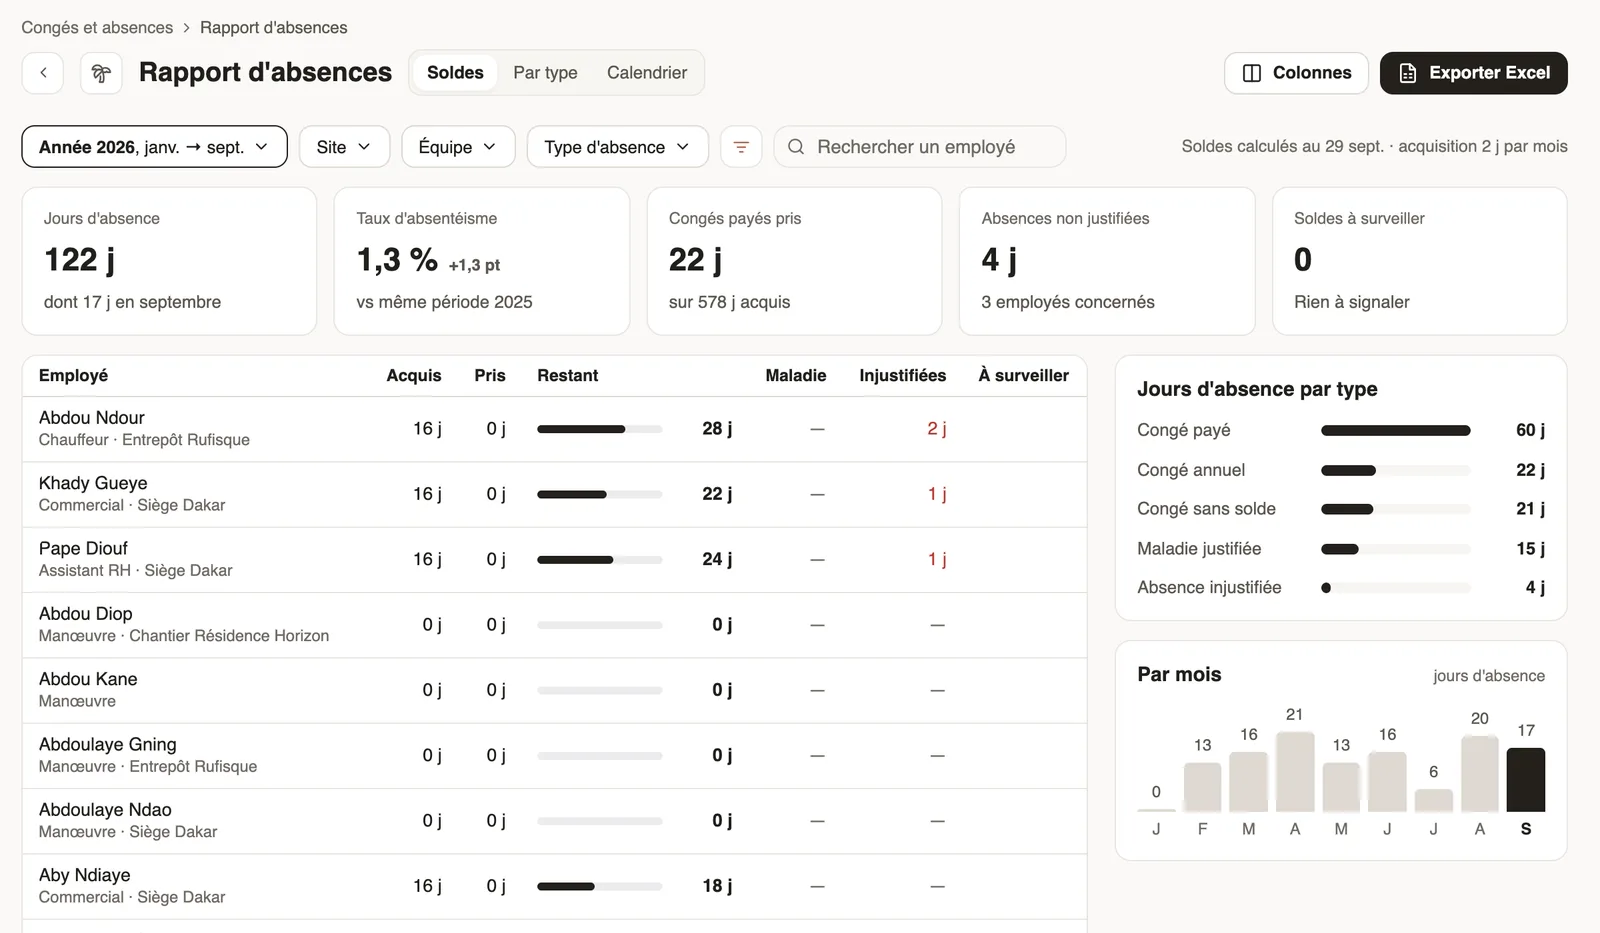Select employee Aby Ndiaye
Viewport: 1600px width, 933px height.
(x=554, y=886)
